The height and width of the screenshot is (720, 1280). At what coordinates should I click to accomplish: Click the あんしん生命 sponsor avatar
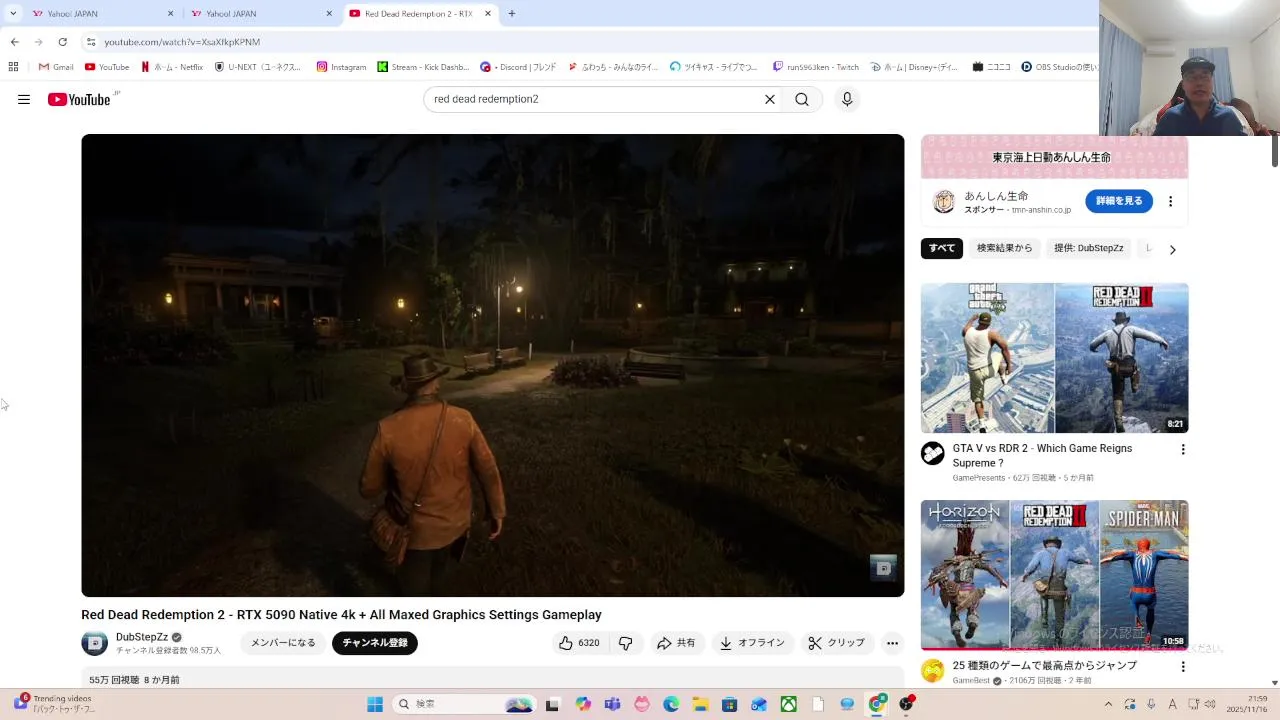click(944, 202)
